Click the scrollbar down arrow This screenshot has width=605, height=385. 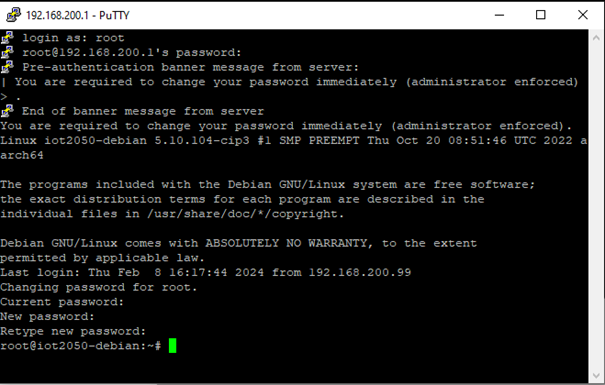(596, 375)
